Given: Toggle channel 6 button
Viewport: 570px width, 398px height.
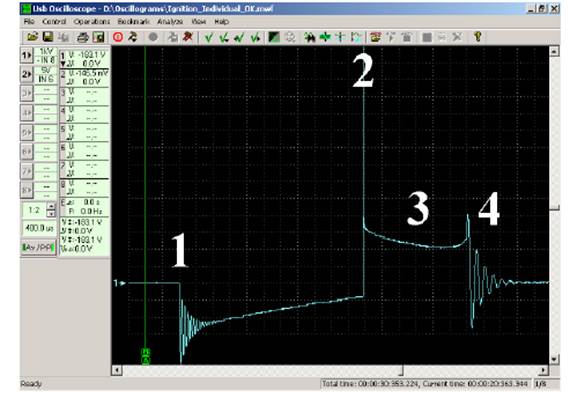Looking at the screenshot, I should click(27, 152).
